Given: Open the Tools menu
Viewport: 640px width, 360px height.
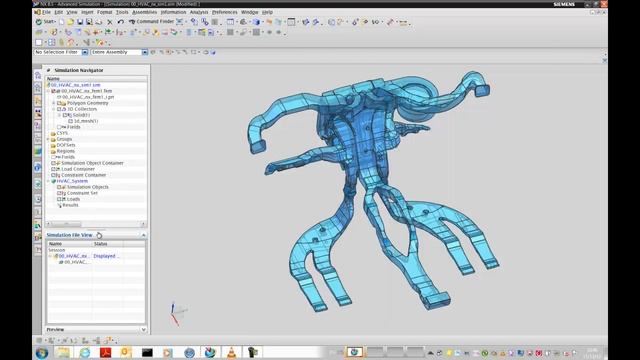Looking at the screenshot, I should point(122,12).
